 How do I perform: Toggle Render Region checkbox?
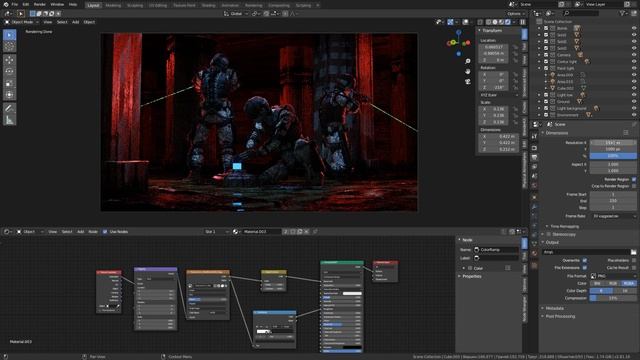[634, 179]
